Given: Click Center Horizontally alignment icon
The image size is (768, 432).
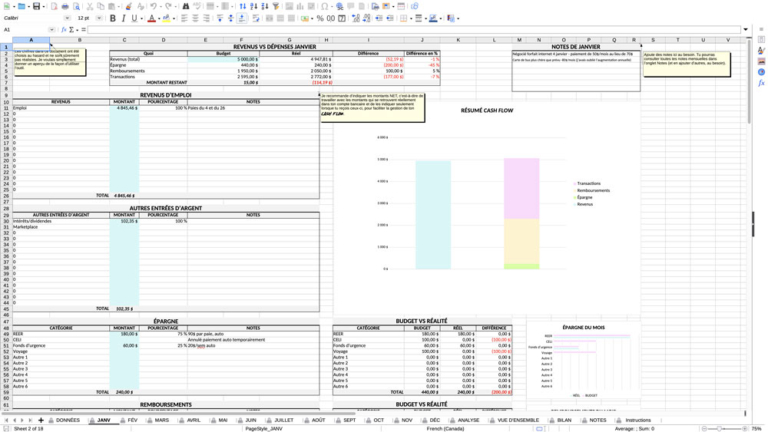Looking at the screenshot, I should coord(195,19).
